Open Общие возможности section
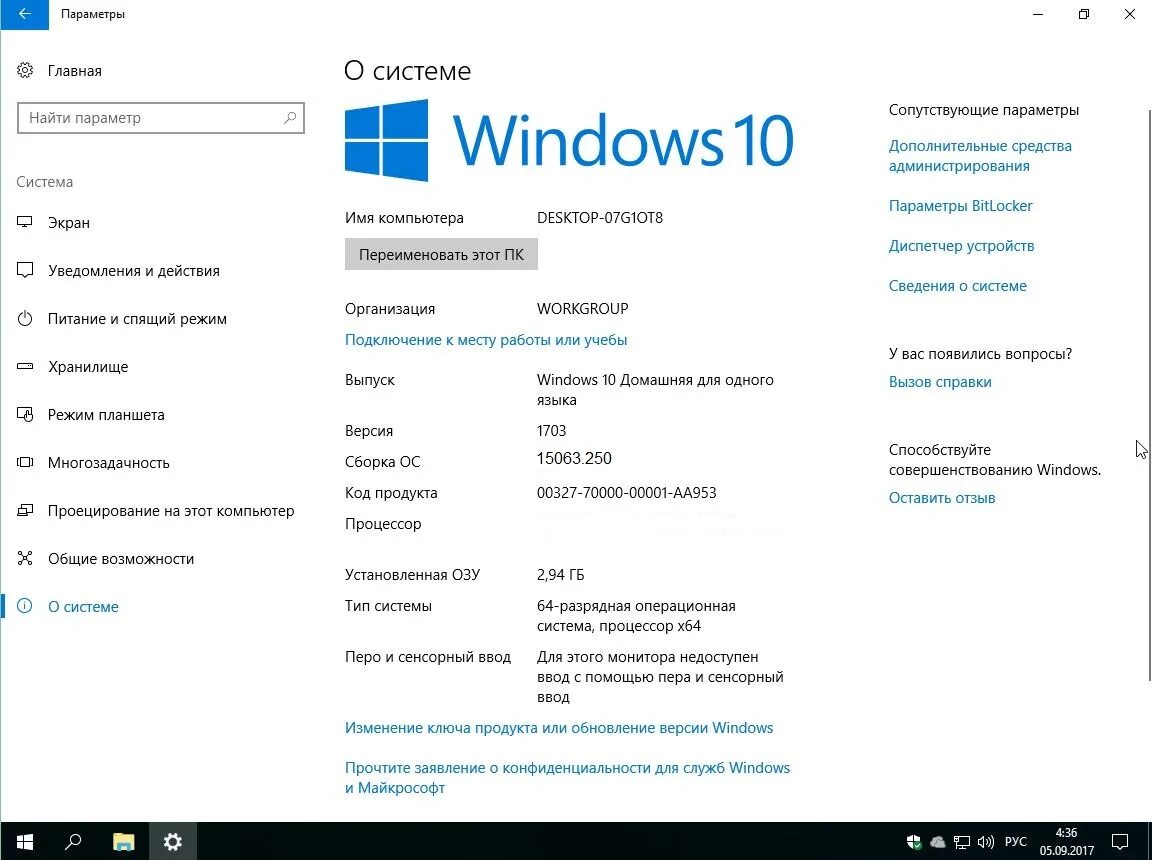 point(121,559)
